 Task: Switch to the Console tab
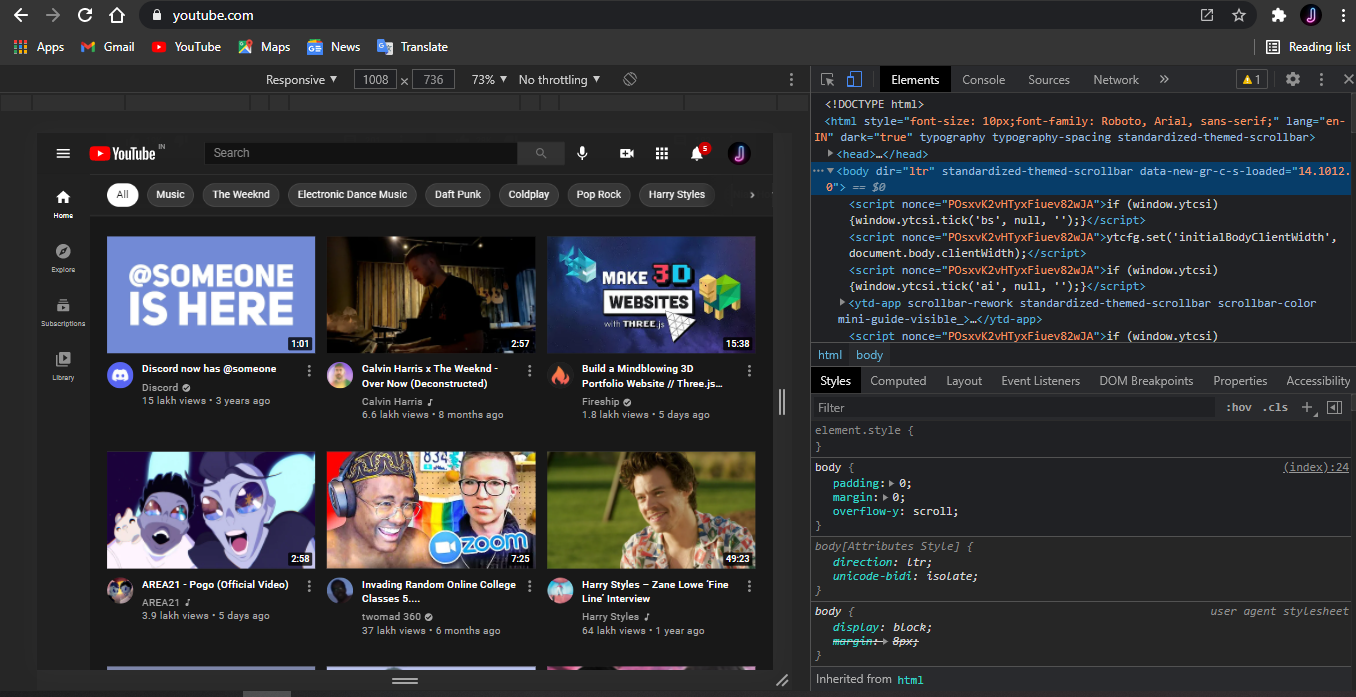pos(984,79)
